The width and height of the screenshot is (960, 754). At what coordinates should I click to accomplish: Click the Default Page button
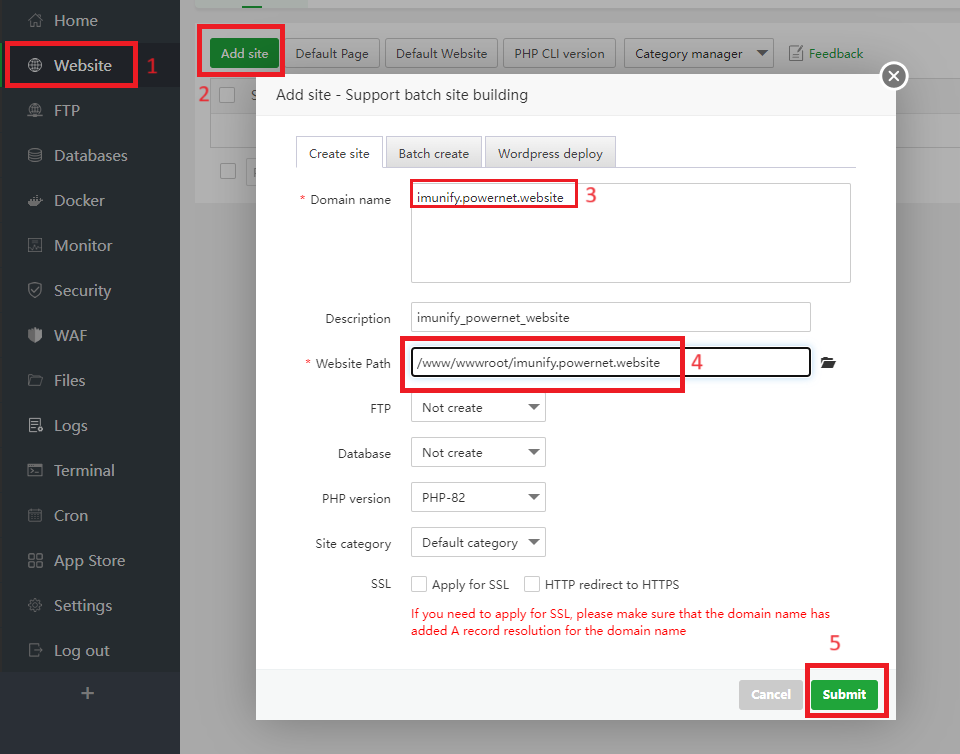332,53
